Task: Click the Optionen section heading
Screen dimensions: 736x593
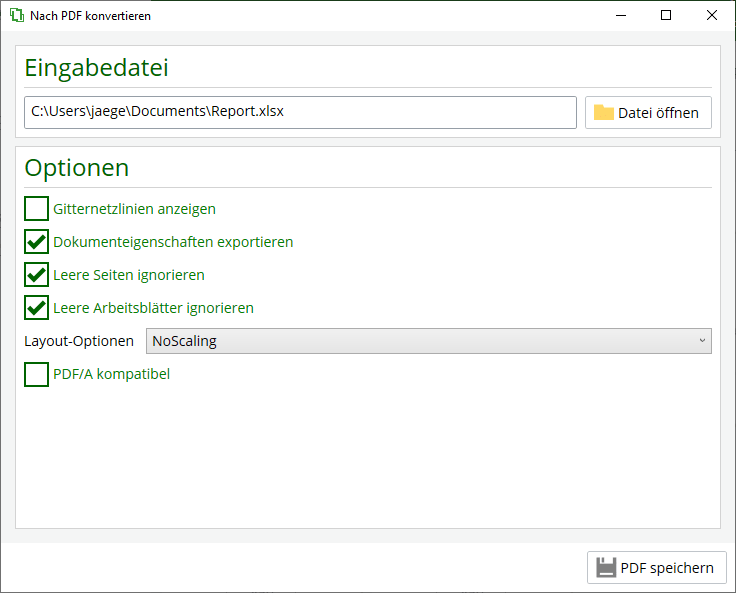Action: 77,168
